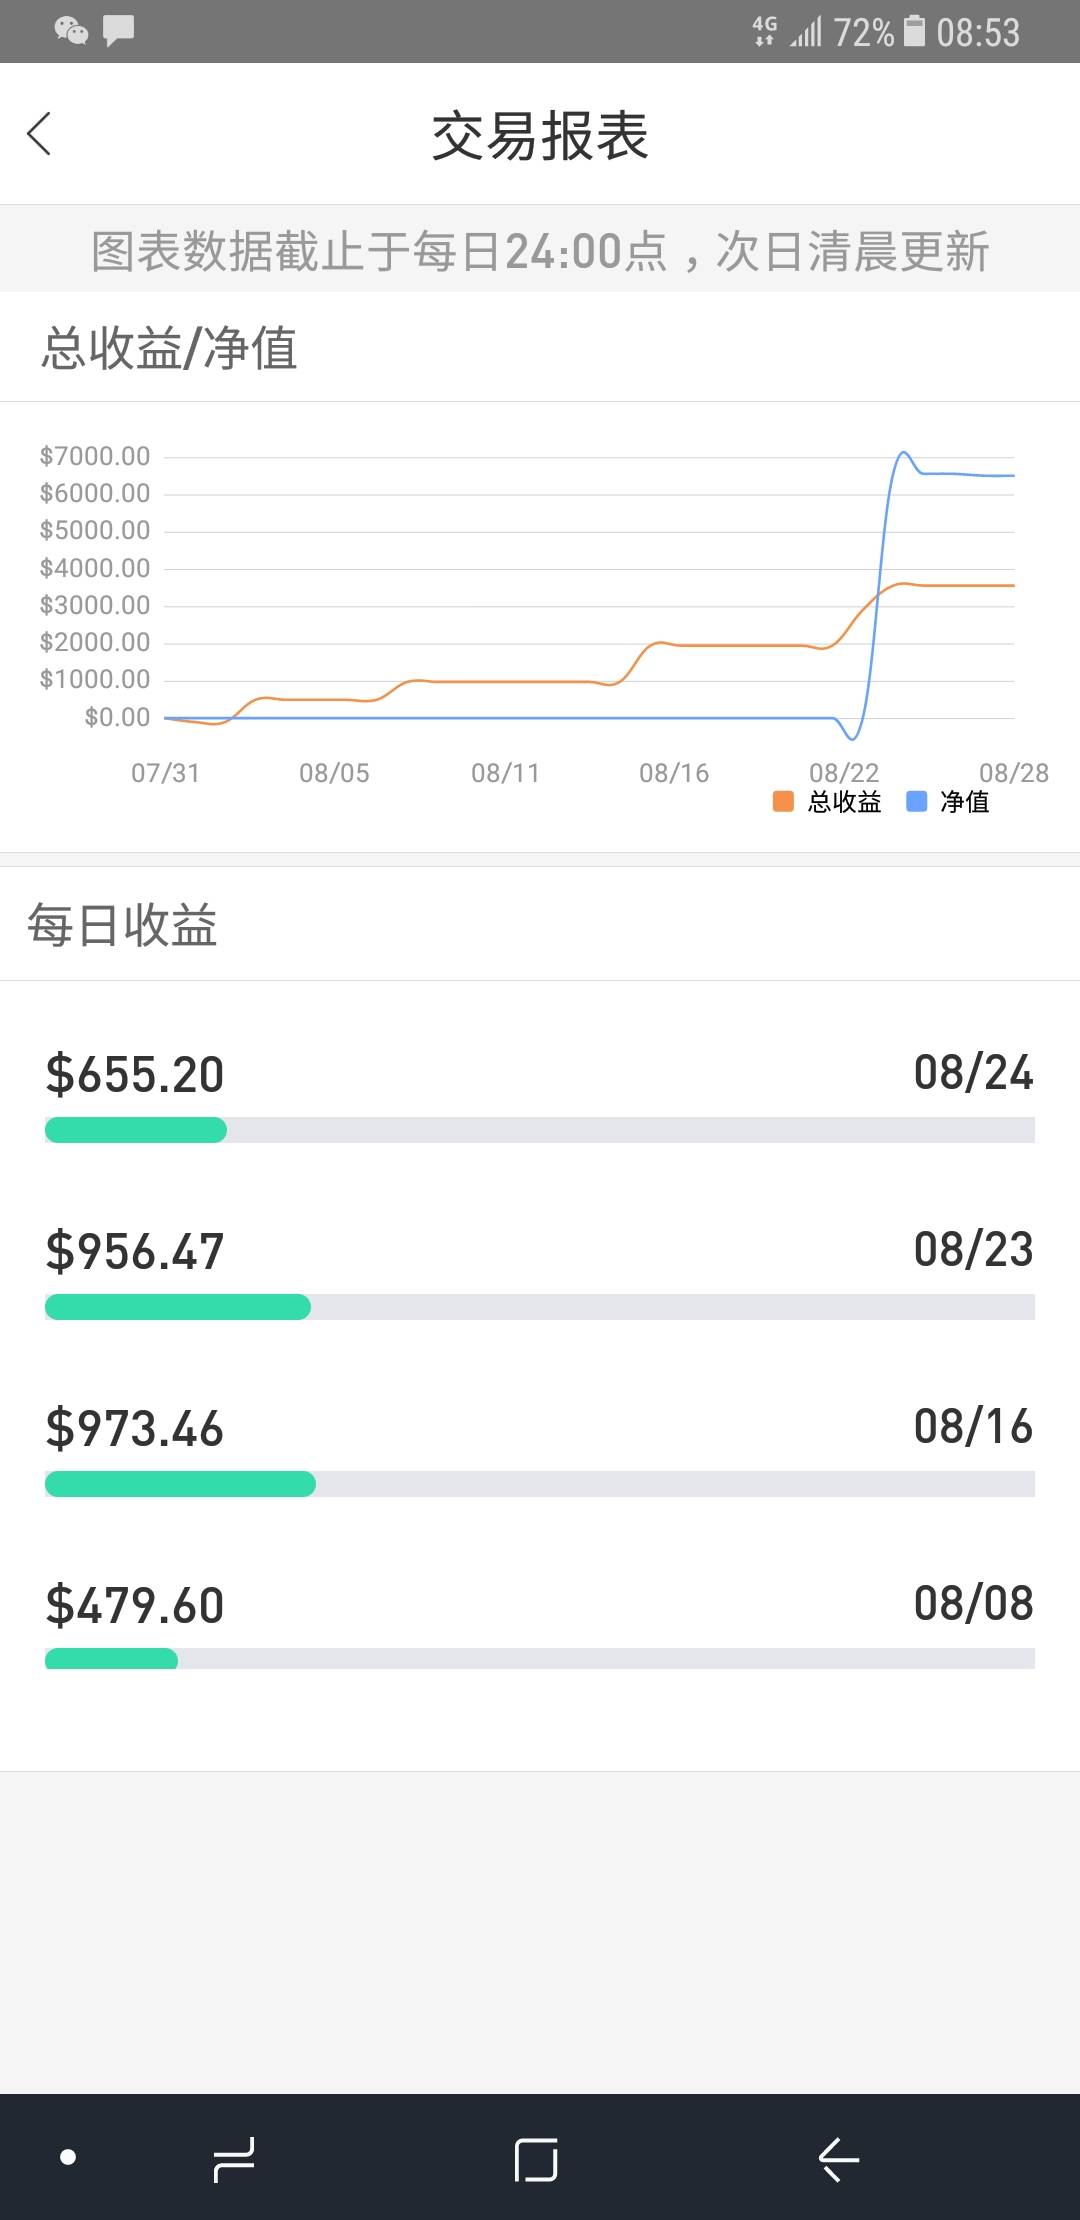Tap the navigation bar dot icon

(68, 2157)
